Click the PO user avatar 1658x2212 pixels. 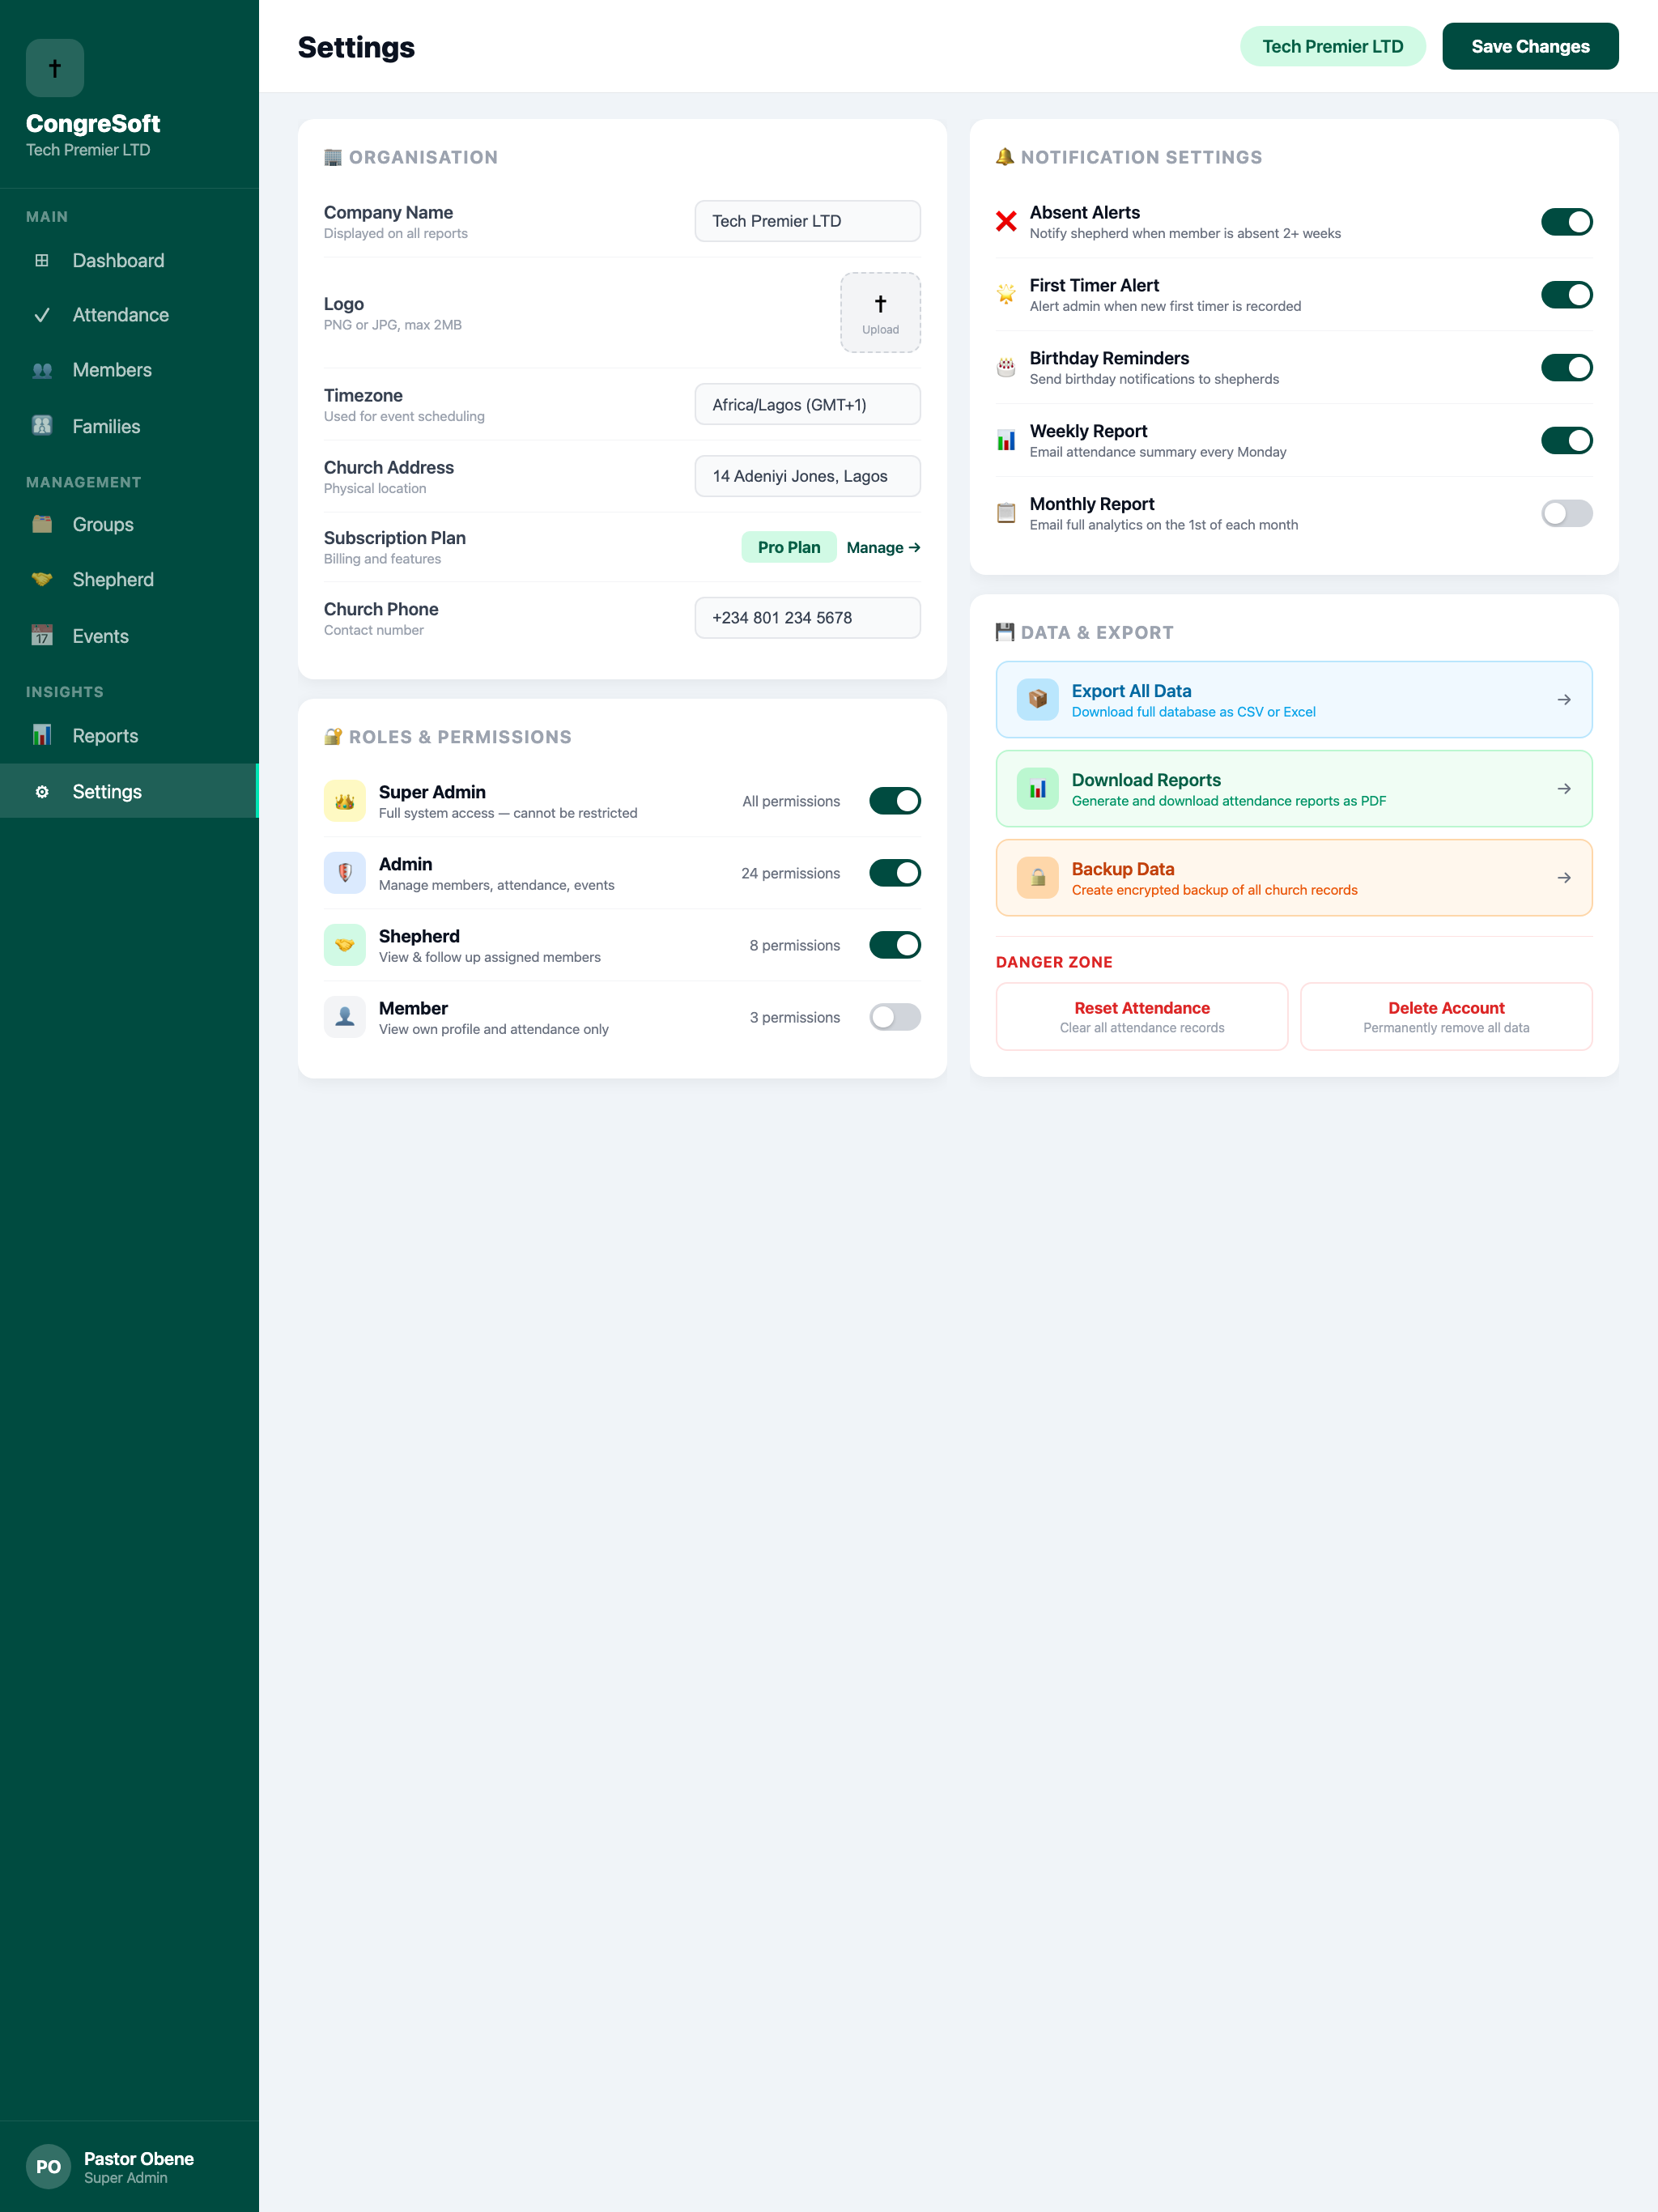pyautogui.click(x=48, y=2167)
